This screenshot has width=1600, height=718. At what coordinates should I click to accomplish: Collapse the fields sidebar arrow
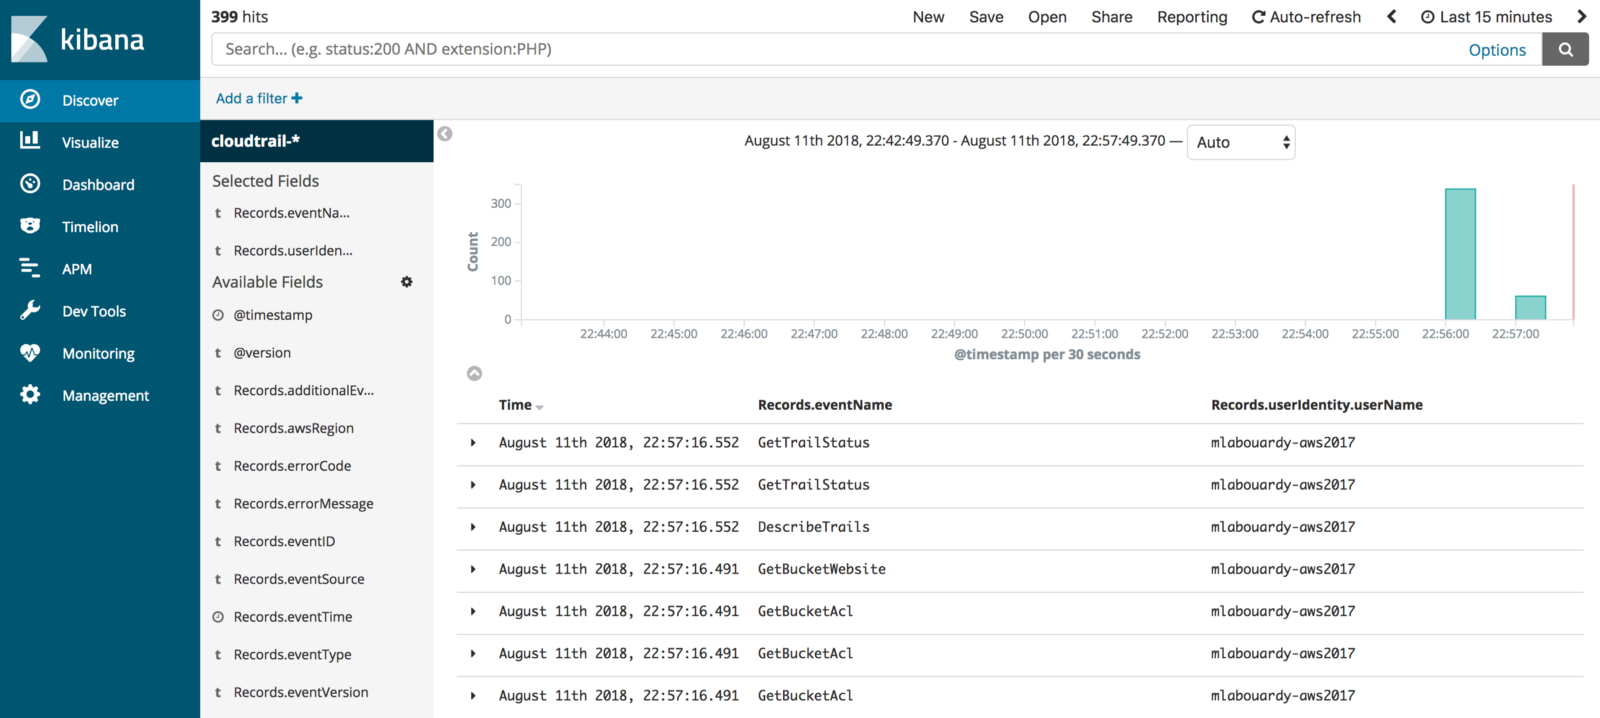(445, 134)
